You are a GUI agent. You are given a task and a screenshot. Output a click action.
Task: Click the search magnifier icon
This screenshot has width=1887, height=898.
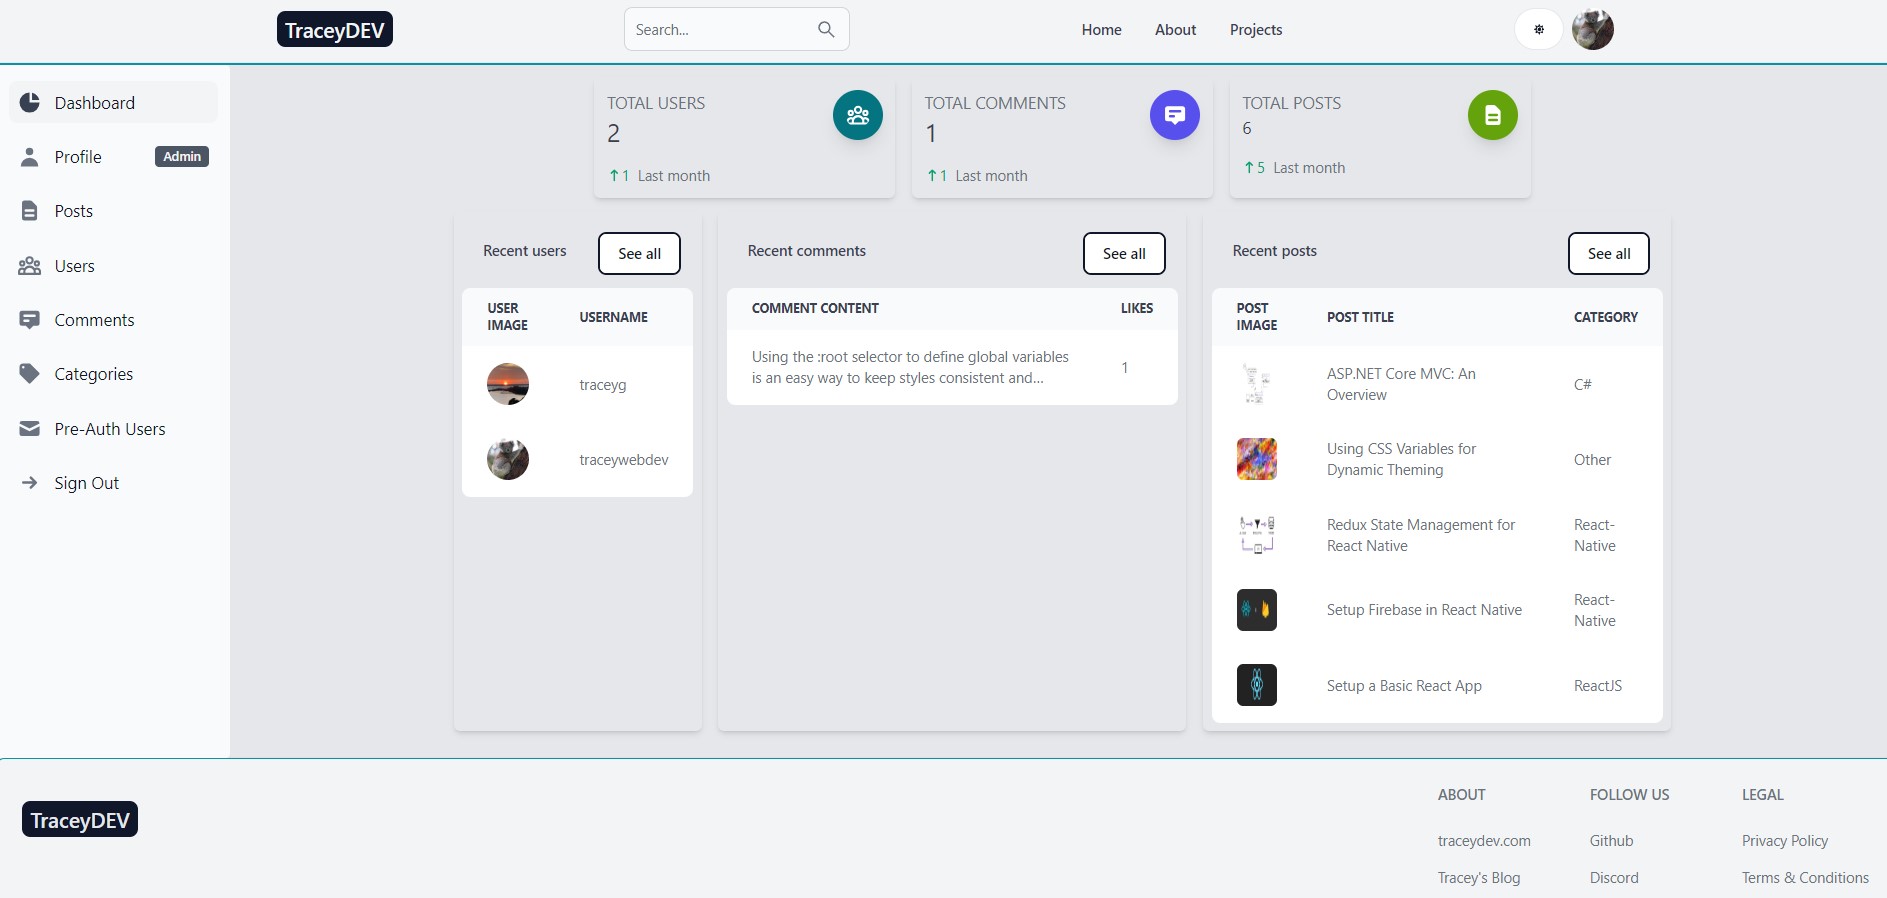point(825,30)
